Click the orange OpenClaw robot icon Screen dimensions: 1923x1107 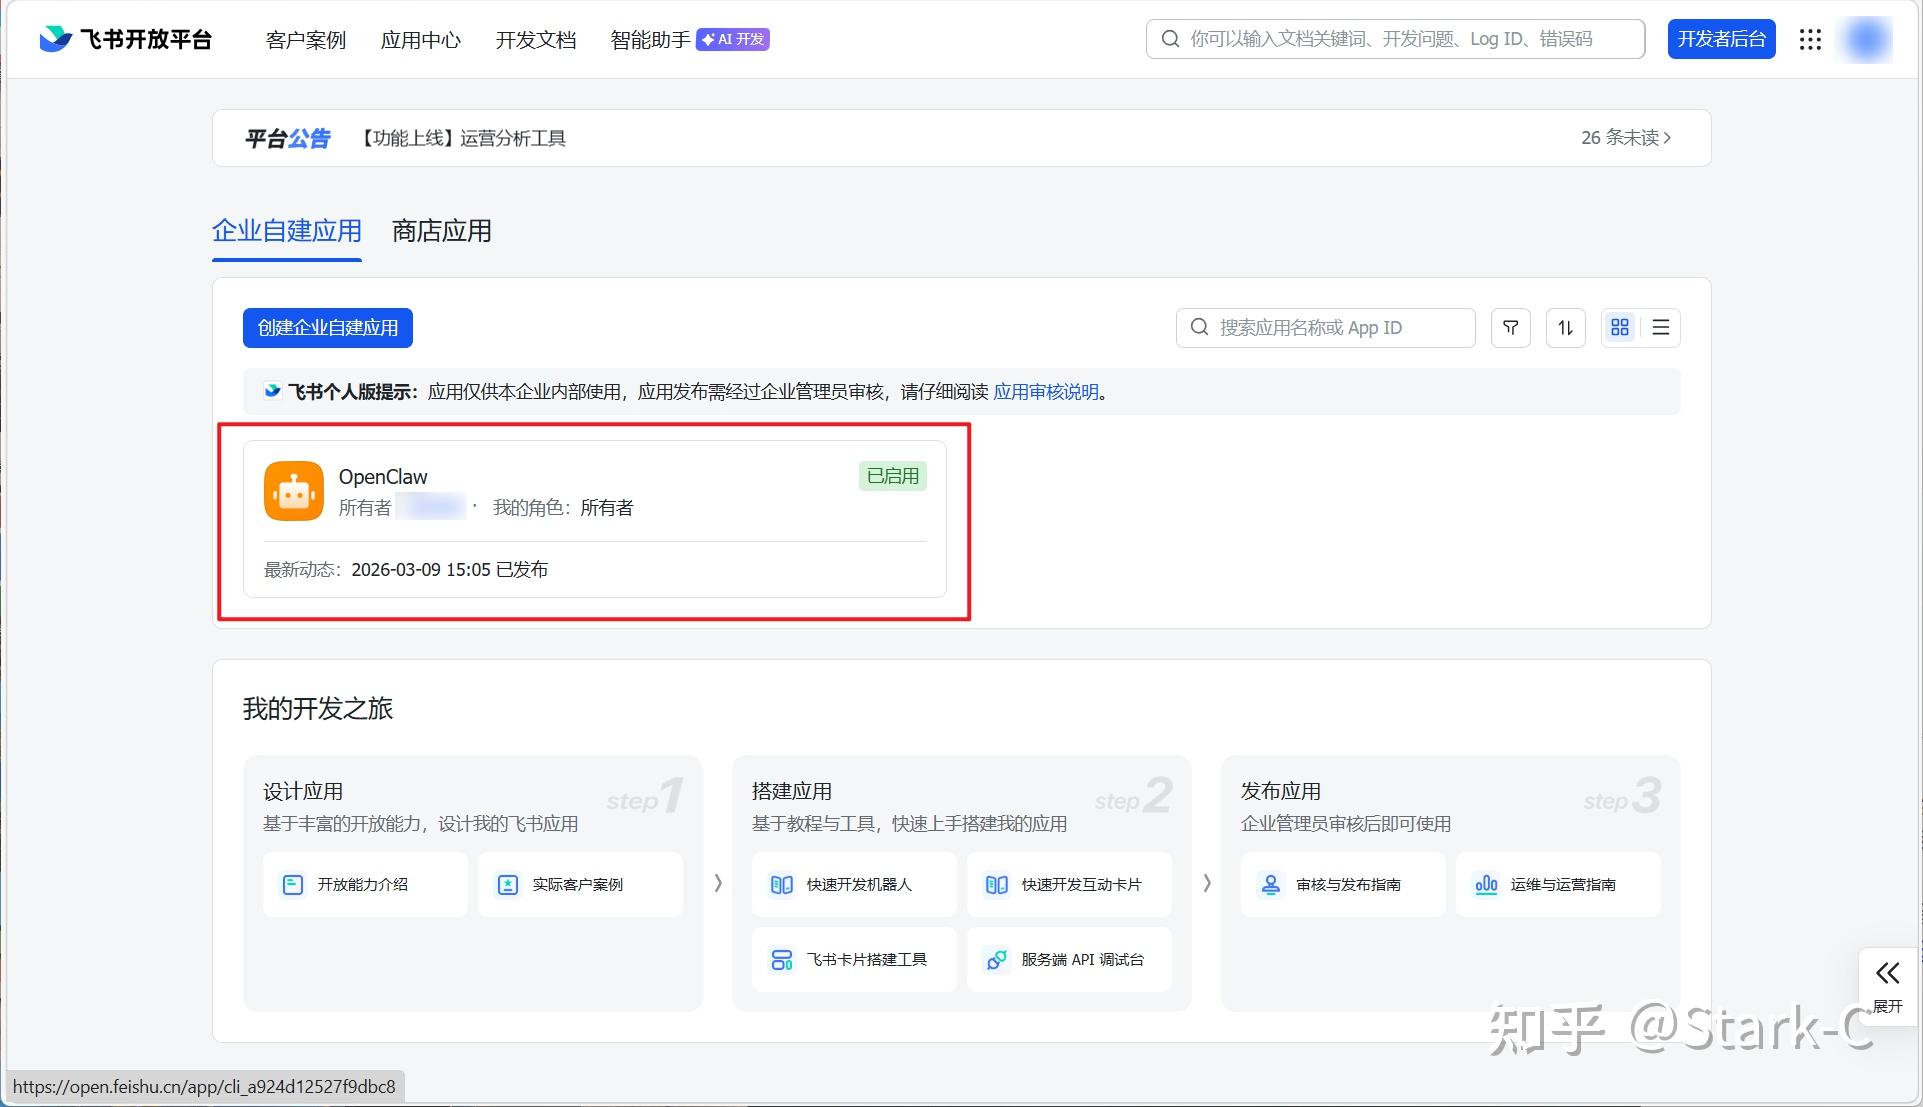(293, 491)
